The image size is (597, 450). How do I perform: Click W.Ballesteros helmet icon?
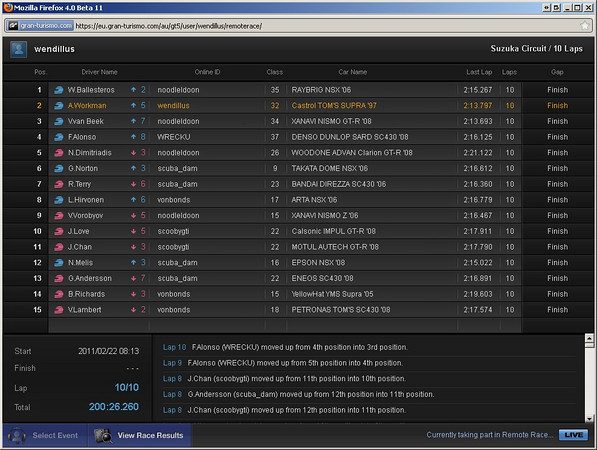point(59,90)
